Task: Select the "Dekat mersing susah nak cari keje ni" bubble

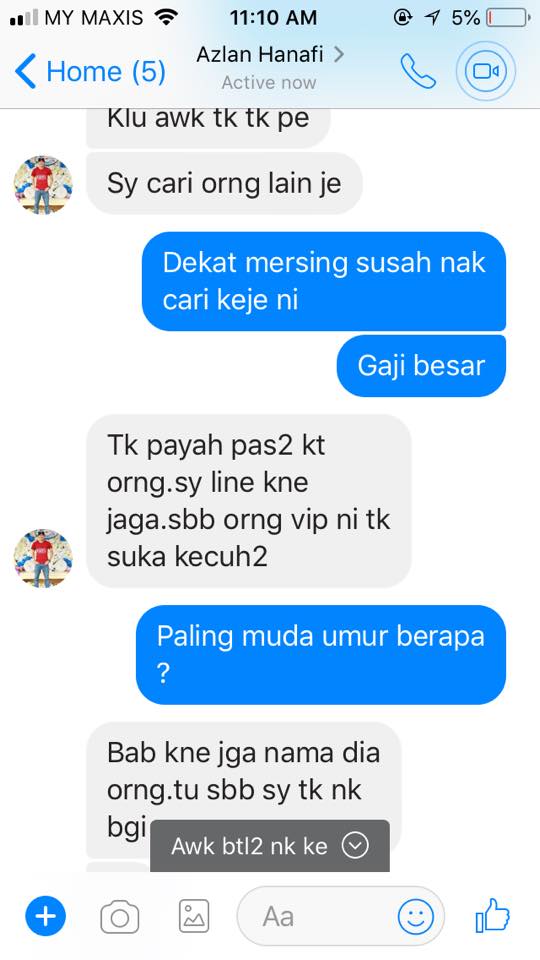Action: [x=324, y=281]
